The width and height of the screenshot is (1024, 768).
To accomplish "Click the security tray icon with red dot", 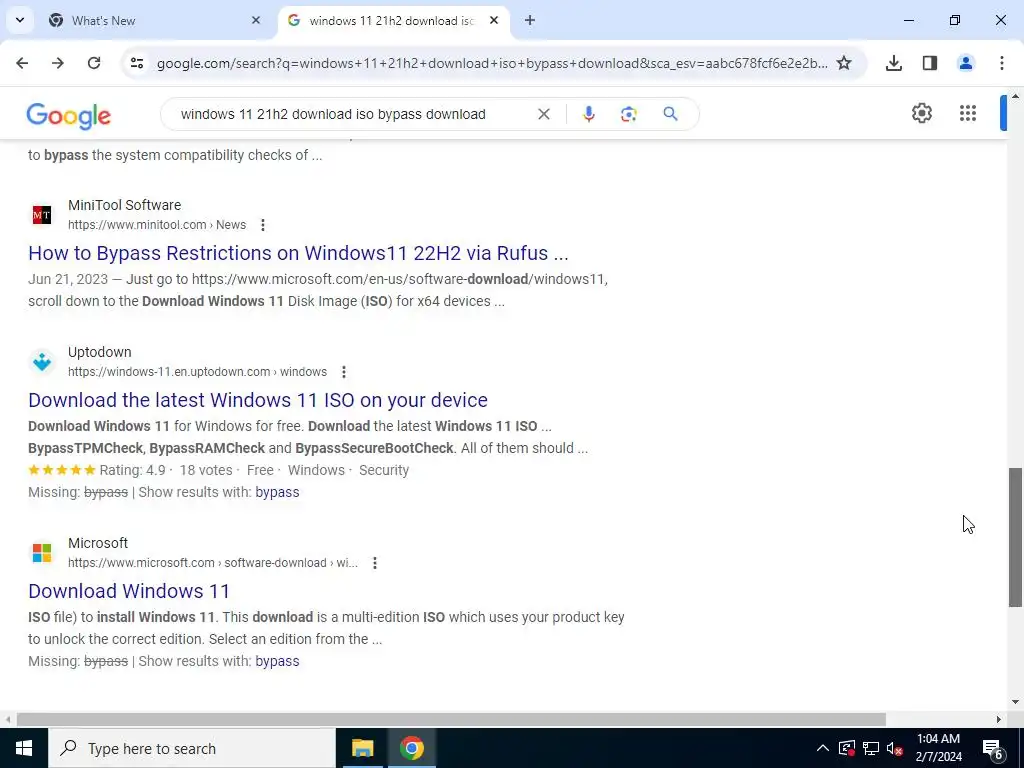I will (x=846, y=748).
